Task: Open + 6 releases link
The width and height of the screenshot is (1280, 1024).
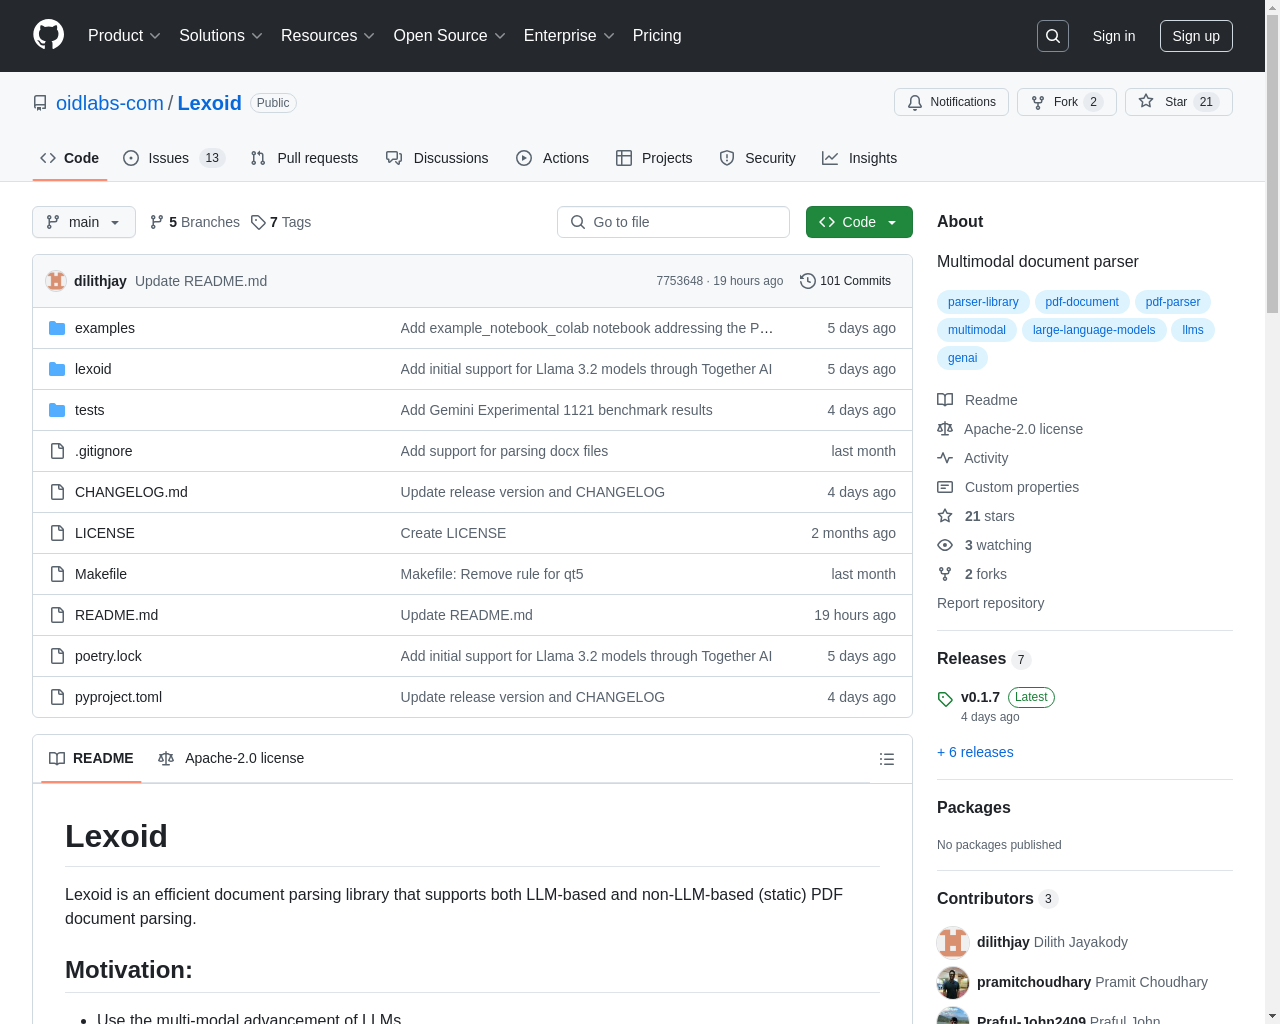Action: click(975, 752)
